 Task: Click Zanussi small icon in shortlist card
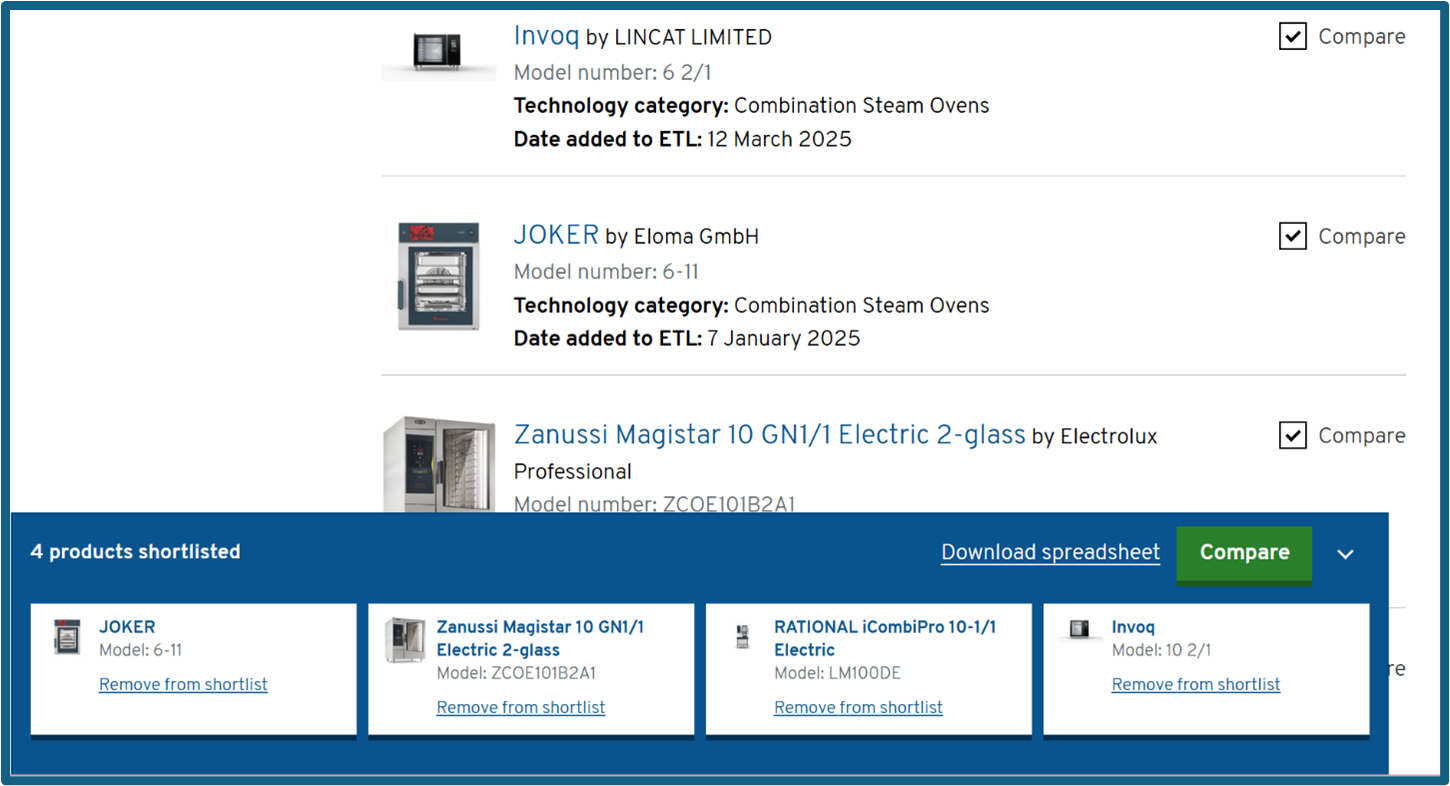pyautogui.click(x=405, y=640)
